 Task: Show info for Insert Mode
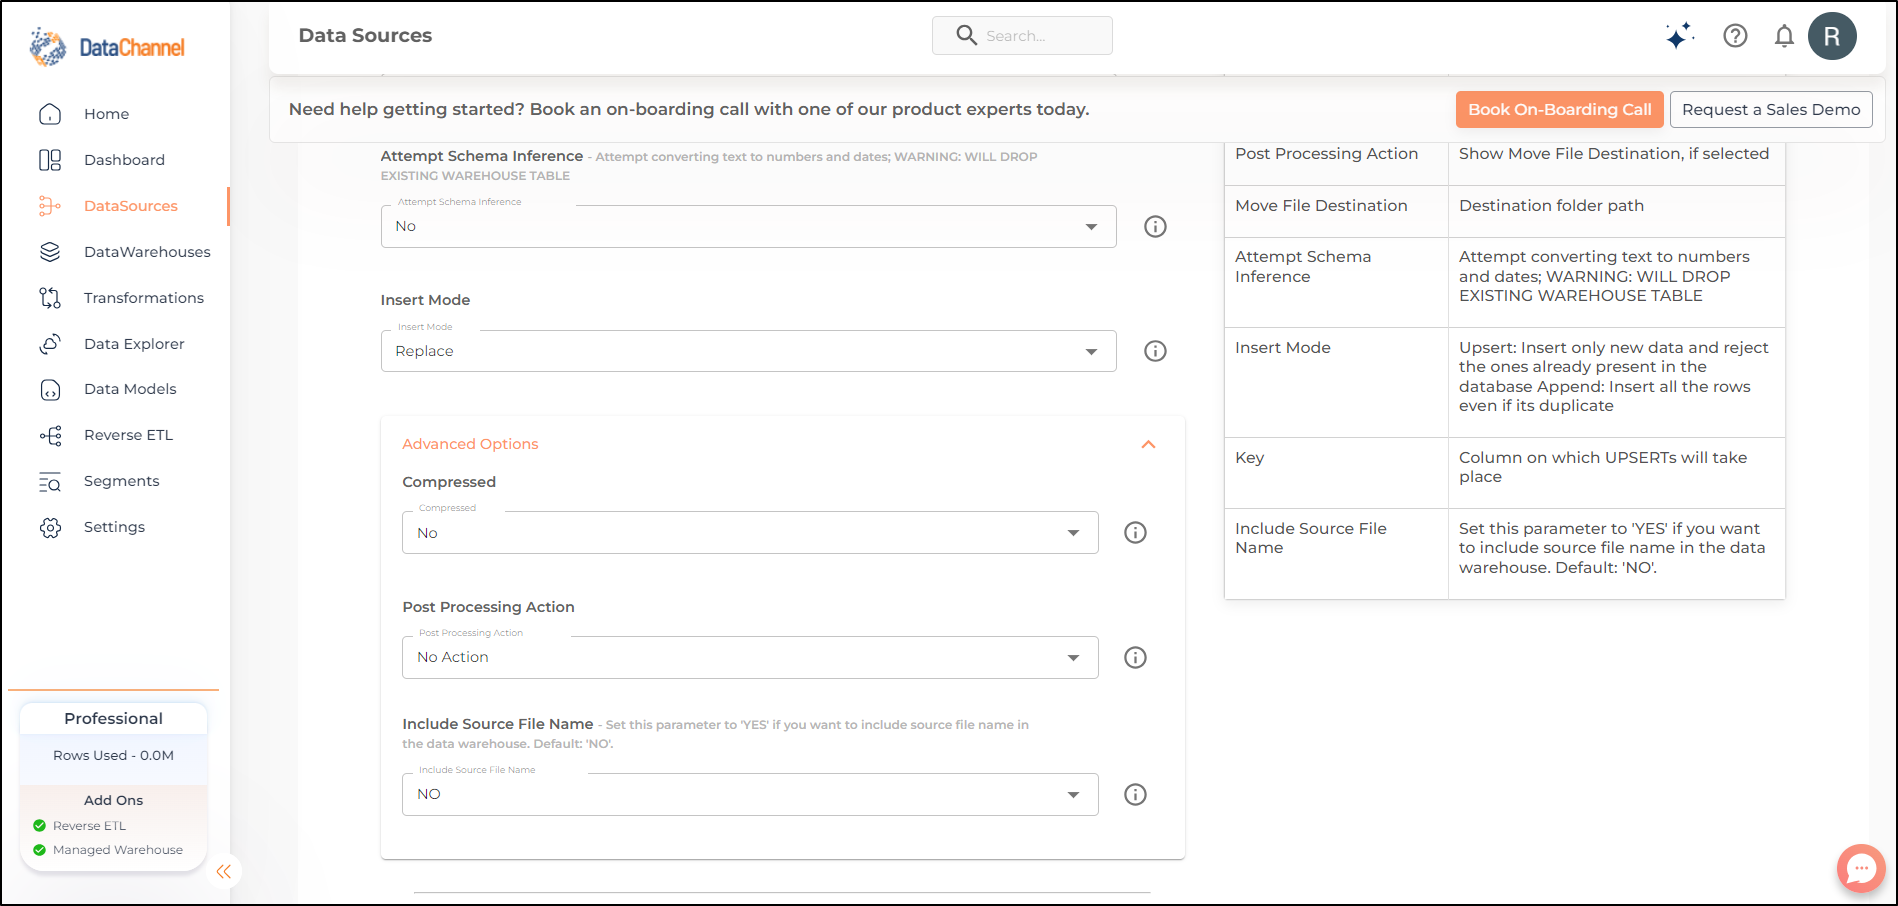pos(1155,351)
